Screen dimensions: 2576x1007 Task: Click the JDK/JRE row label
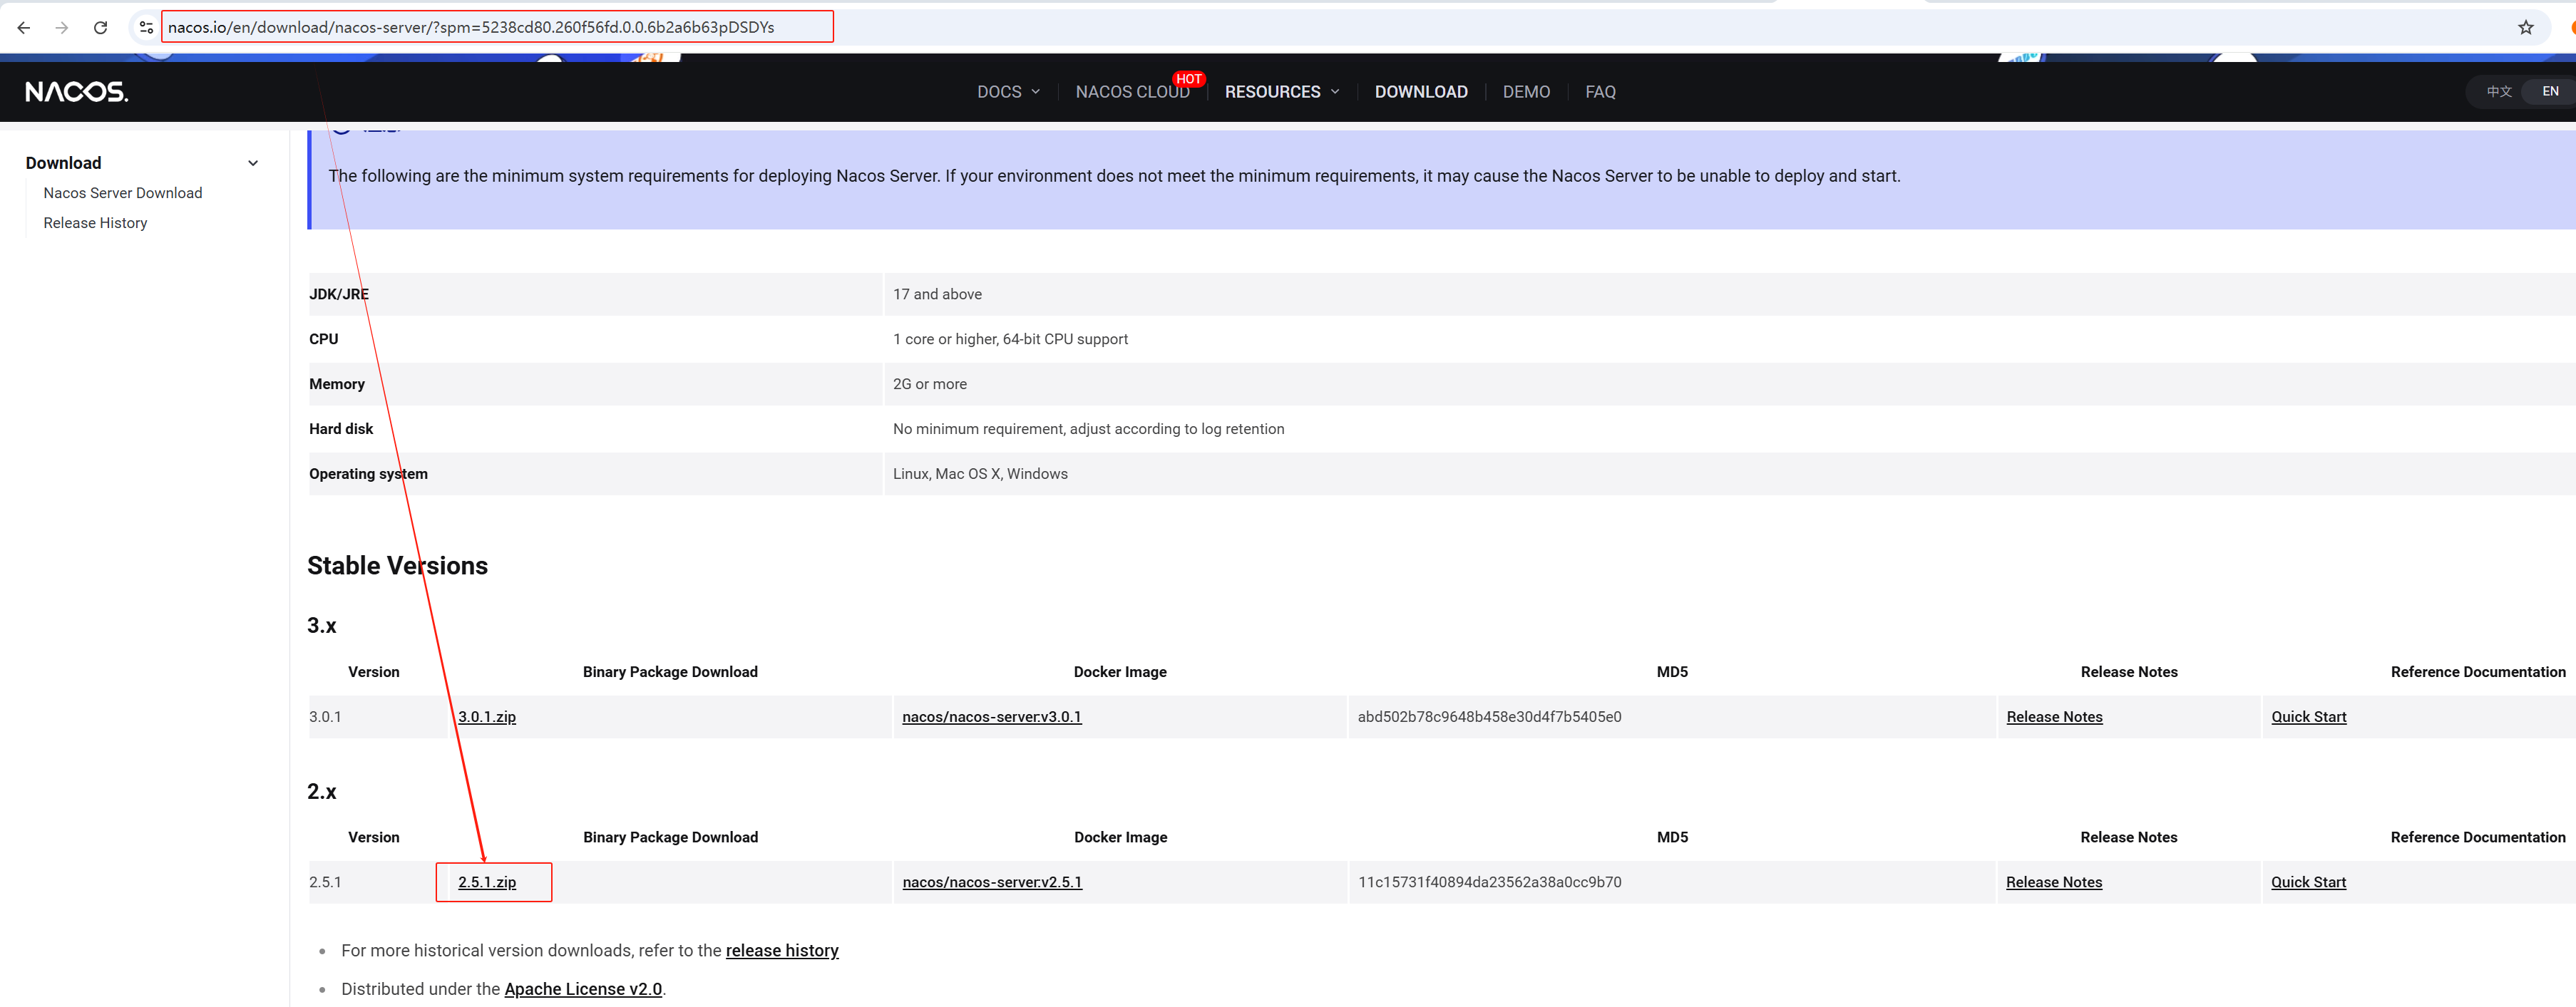click(339, 294)
